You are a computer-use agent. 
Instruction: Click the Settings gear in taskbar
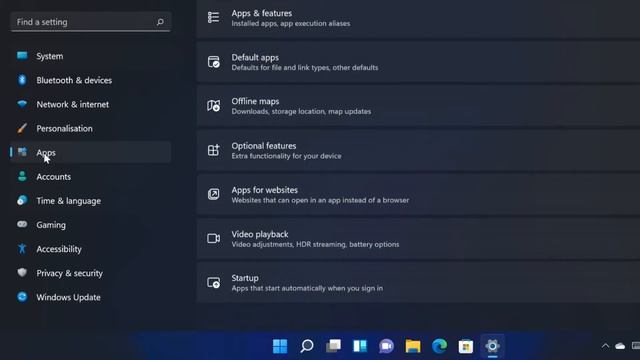click(492, 346)
